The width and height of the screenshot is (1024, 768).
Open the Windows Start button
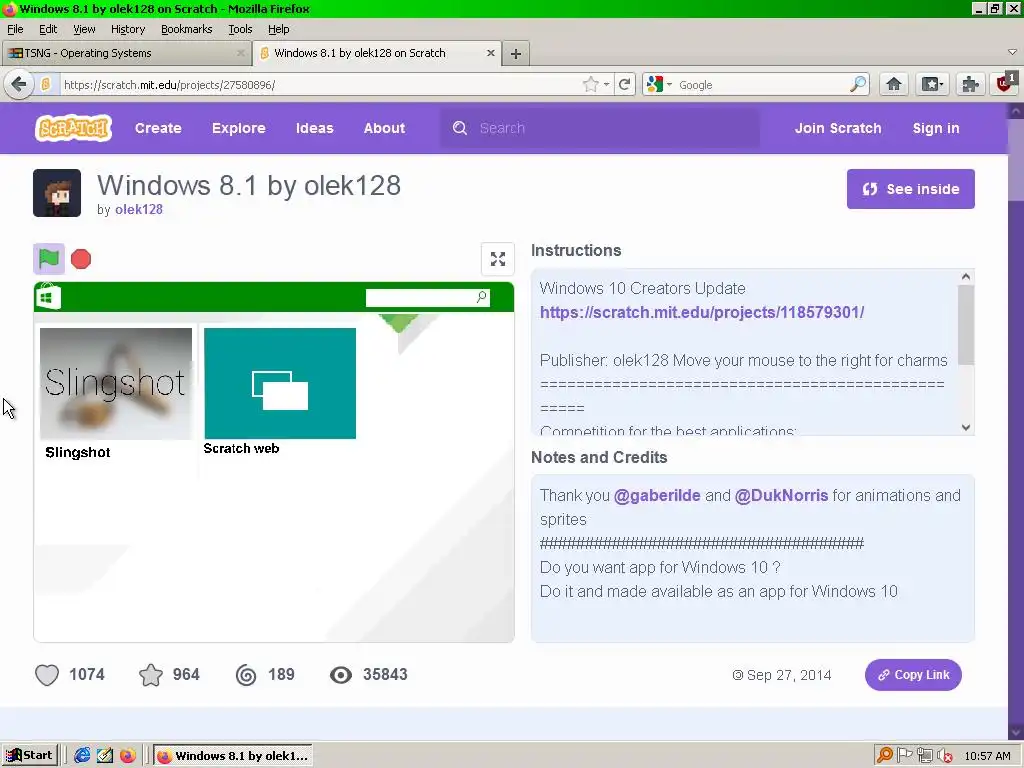[29, 756]
